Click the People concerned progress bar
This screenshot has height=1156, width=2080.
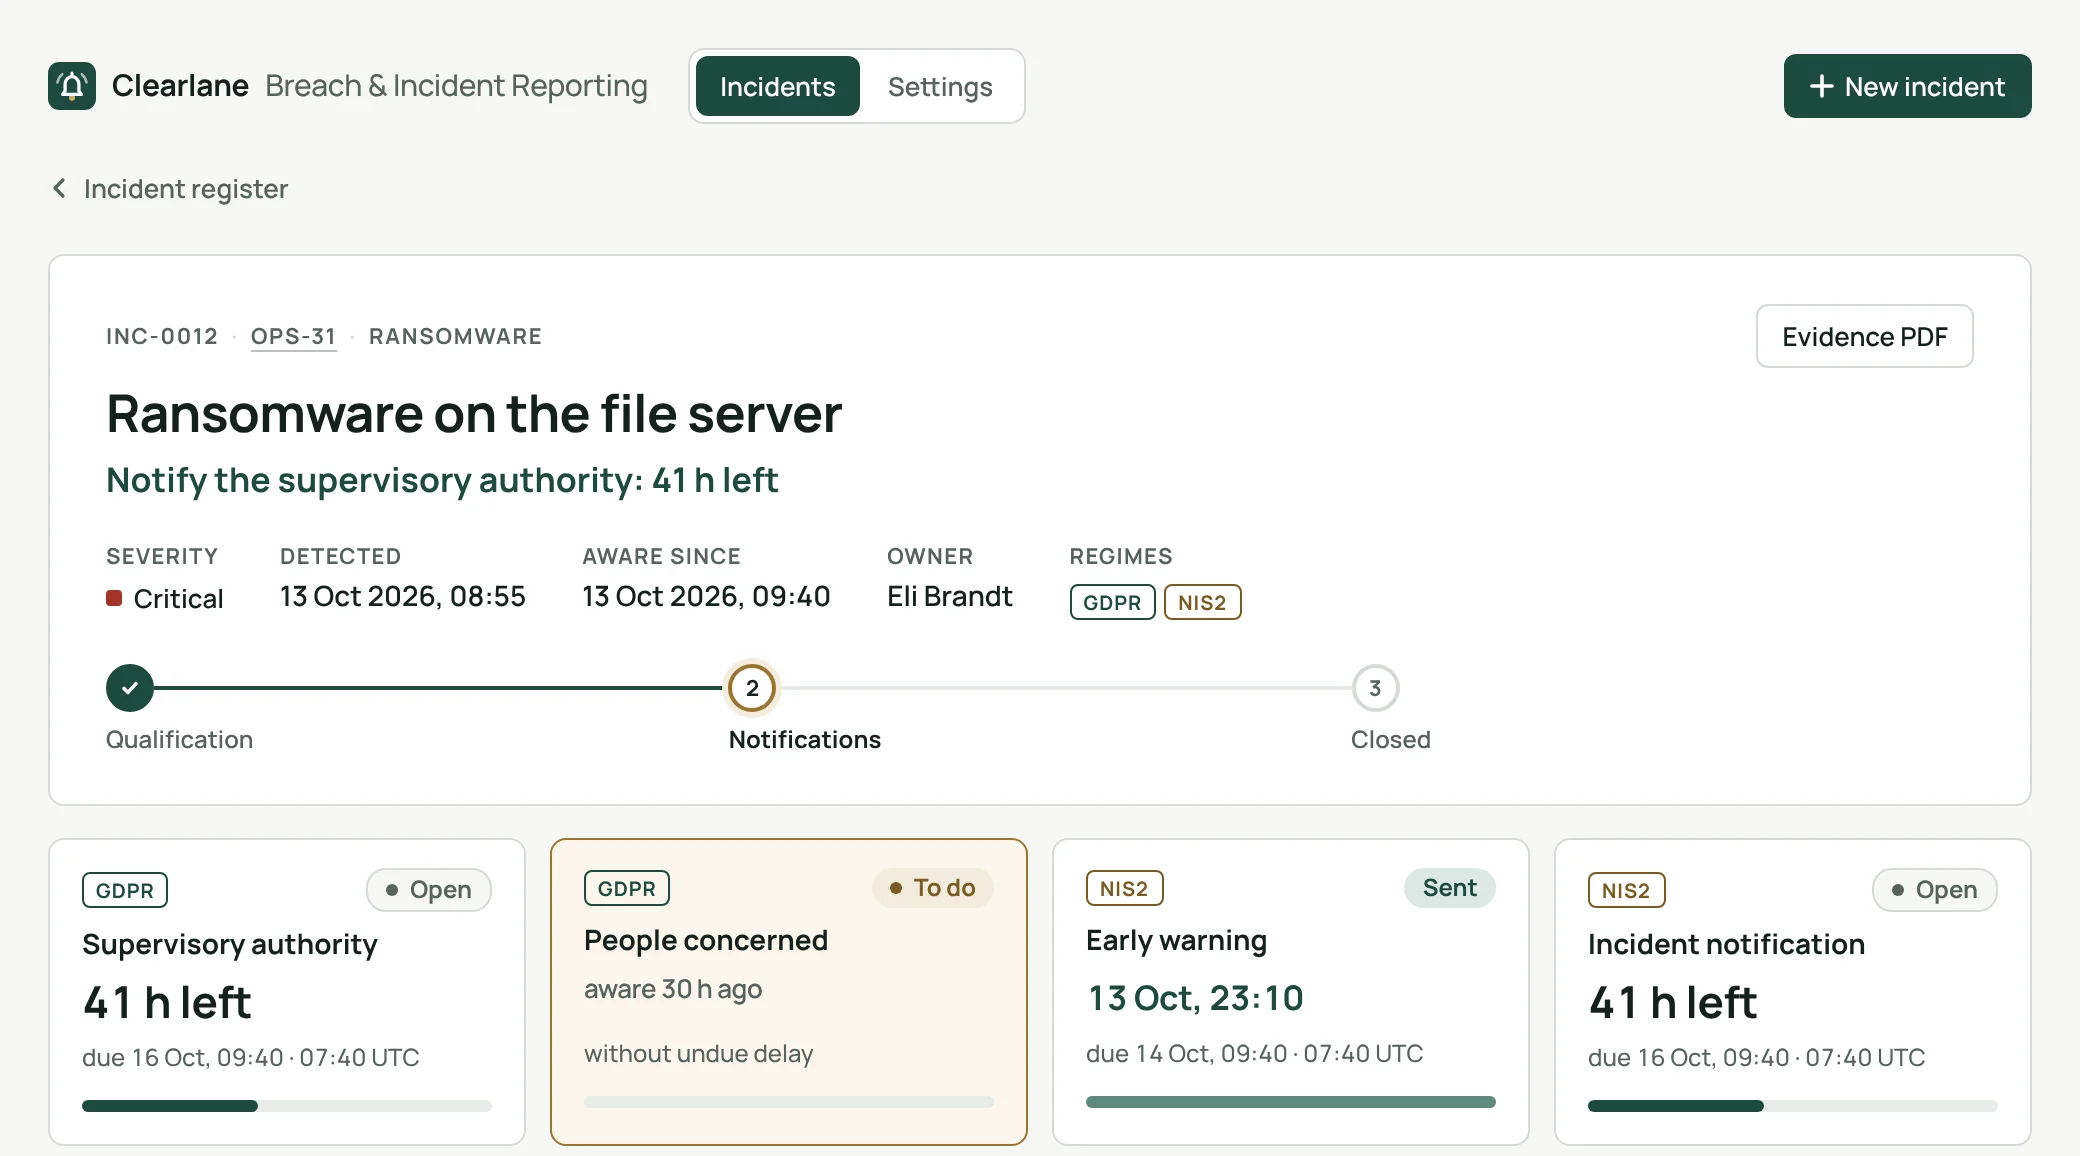(789, 1102)
